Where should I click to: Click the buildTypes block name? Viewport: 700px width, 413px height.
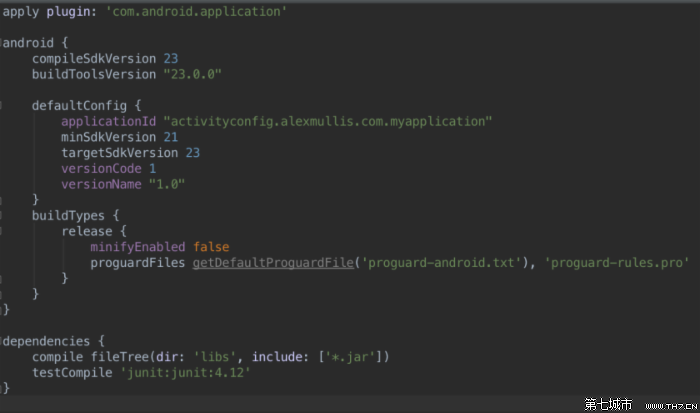pyautogui.click(x=68, y=216)
